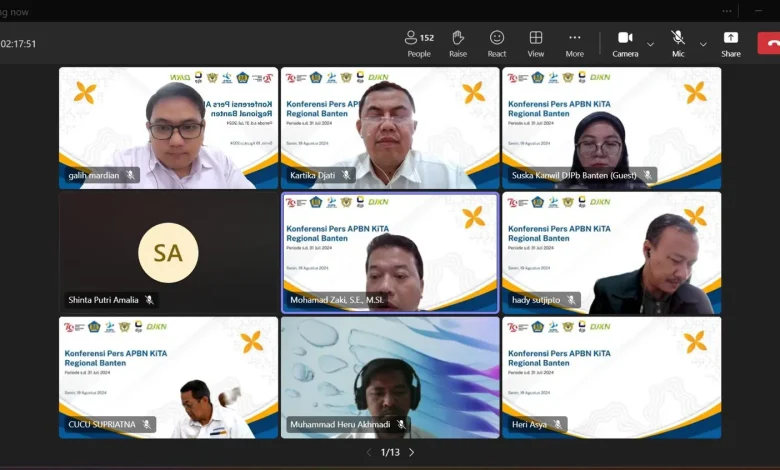
Task: Open the React emoji menu
Action: 497,43
